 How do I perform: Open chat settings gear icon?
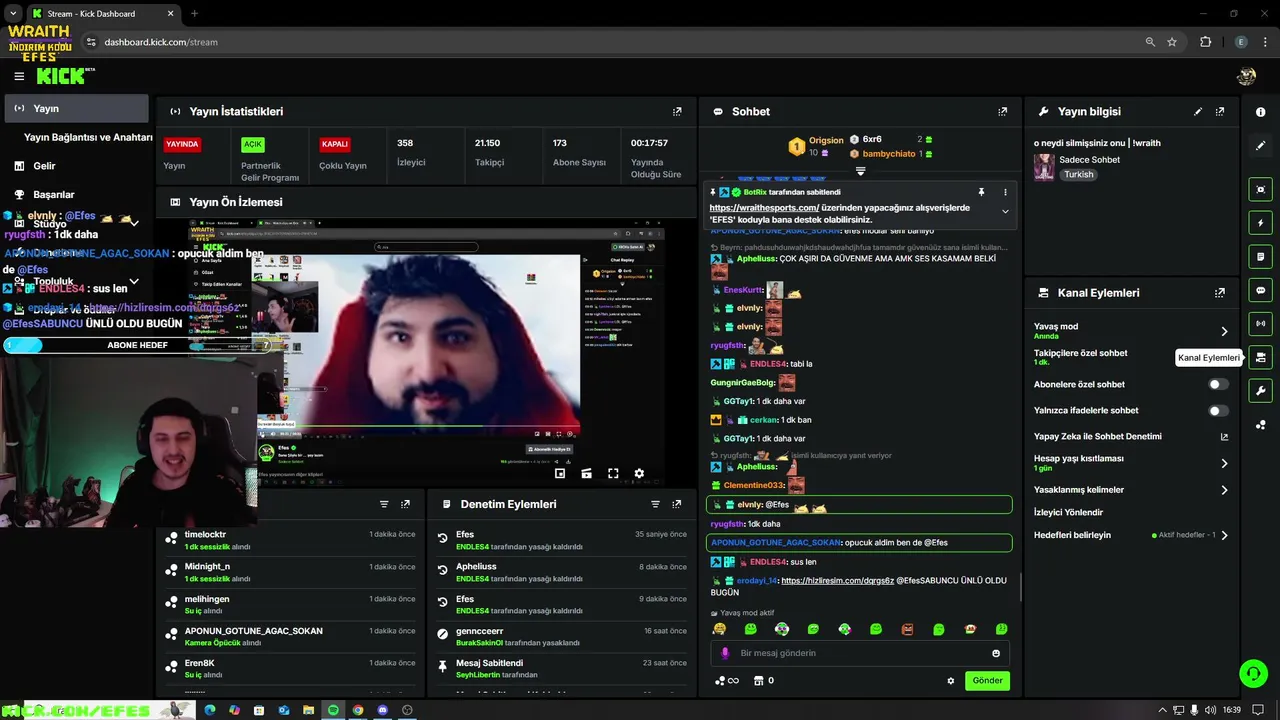pyautogui.click(x=951, y=681)
